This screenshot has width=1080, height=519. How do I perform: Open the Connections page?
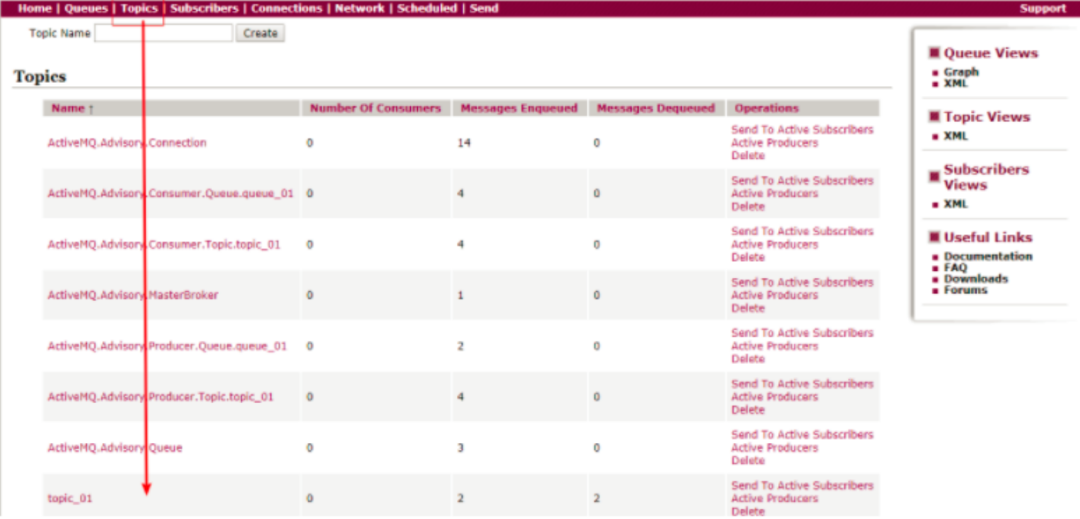point(287,8)
